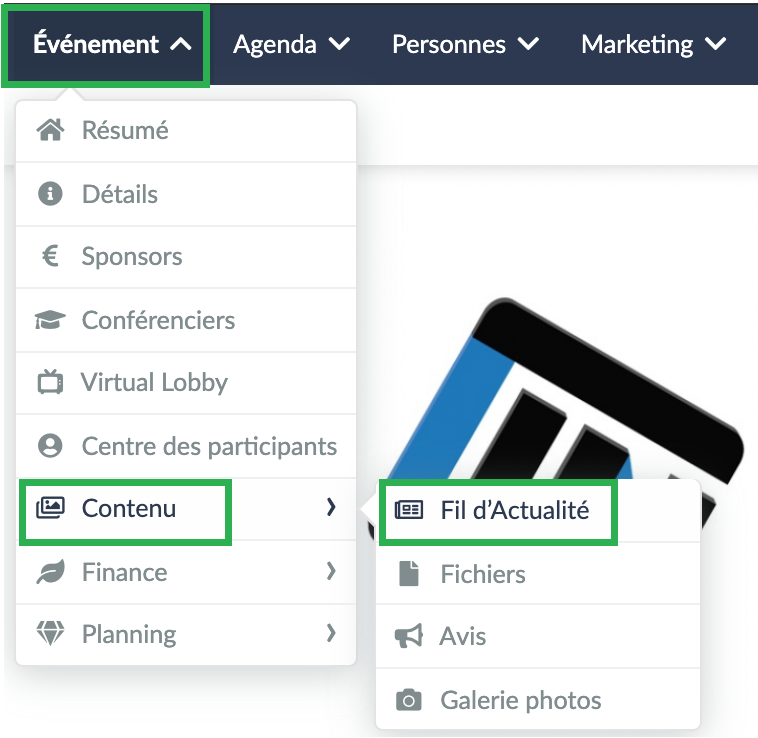Click the user icon for Centre des participants

[50, 446]
